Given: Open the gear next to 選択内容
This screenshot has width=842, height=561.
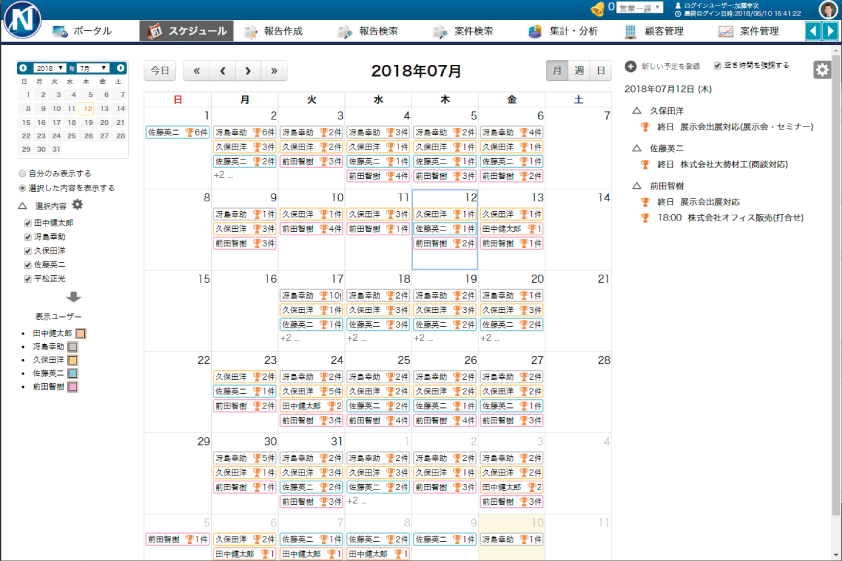Looking at the screenshot, I should tap(78, 205).
